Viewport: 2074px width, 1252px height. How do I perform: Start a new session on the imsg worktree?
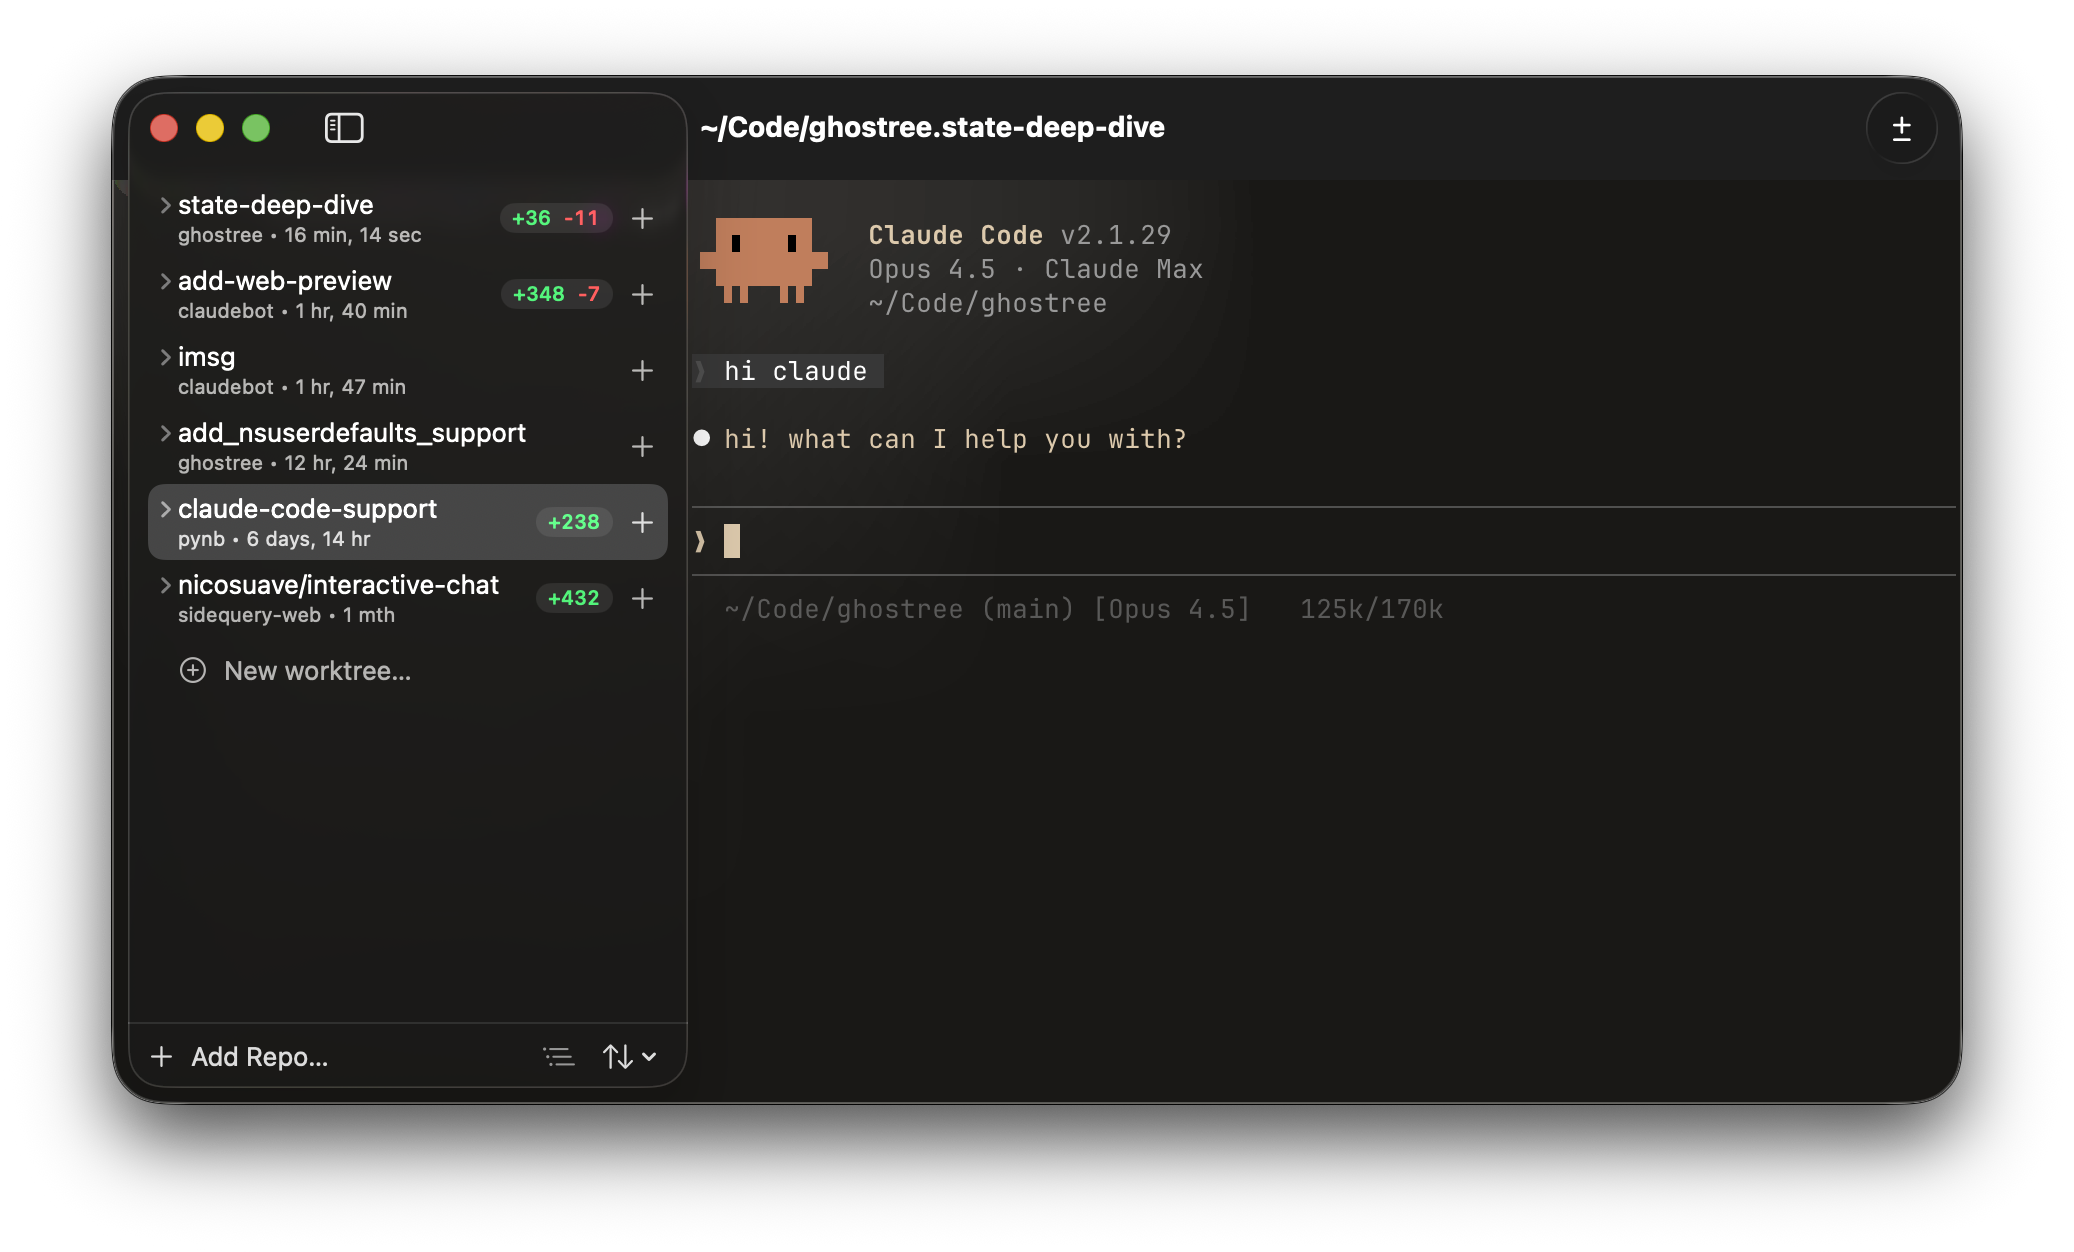[642, 370]
